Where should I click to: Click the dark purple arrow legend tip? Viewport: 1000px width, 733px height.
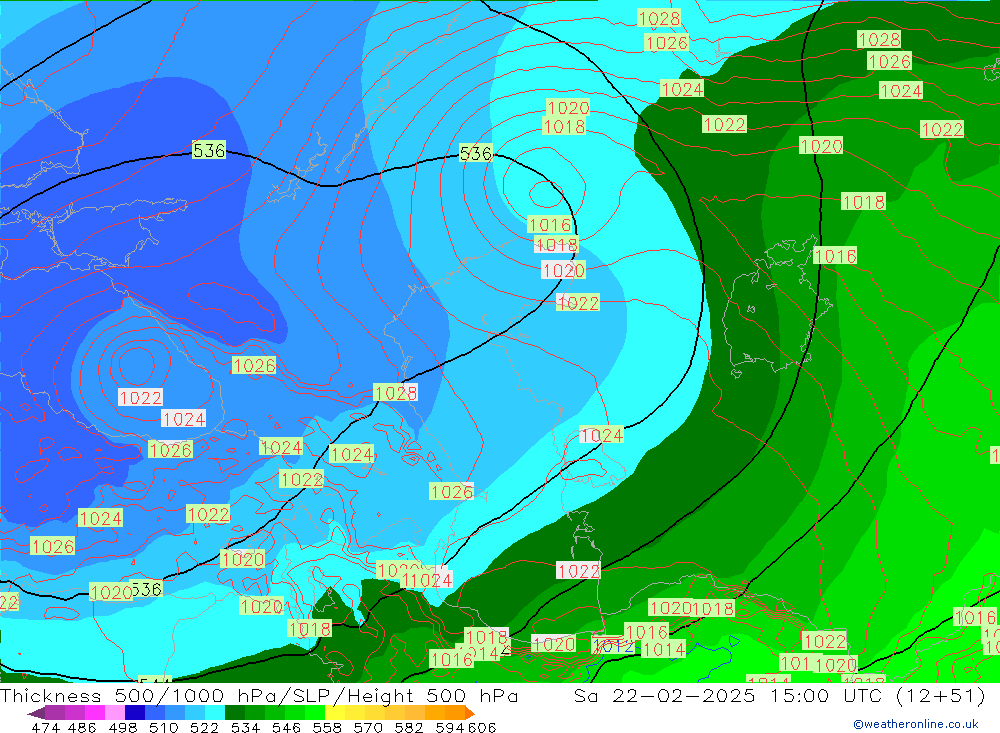[36, 713]
